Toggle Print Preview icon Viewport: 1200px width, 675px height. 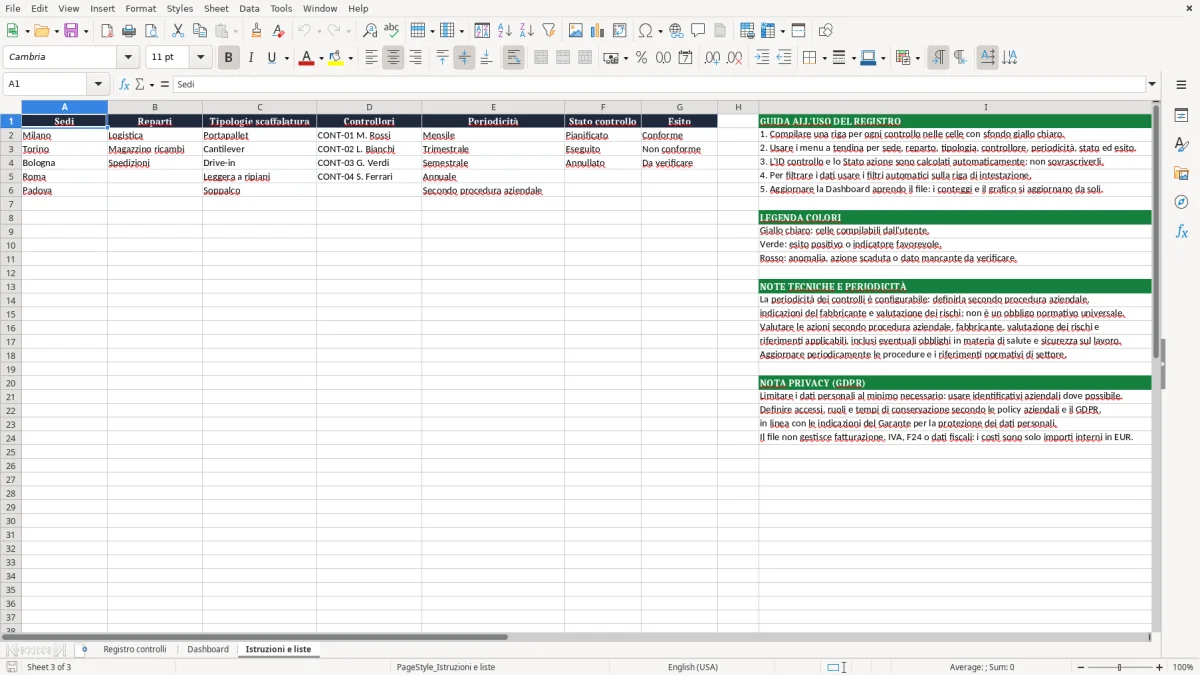click(x=151, y=31)
